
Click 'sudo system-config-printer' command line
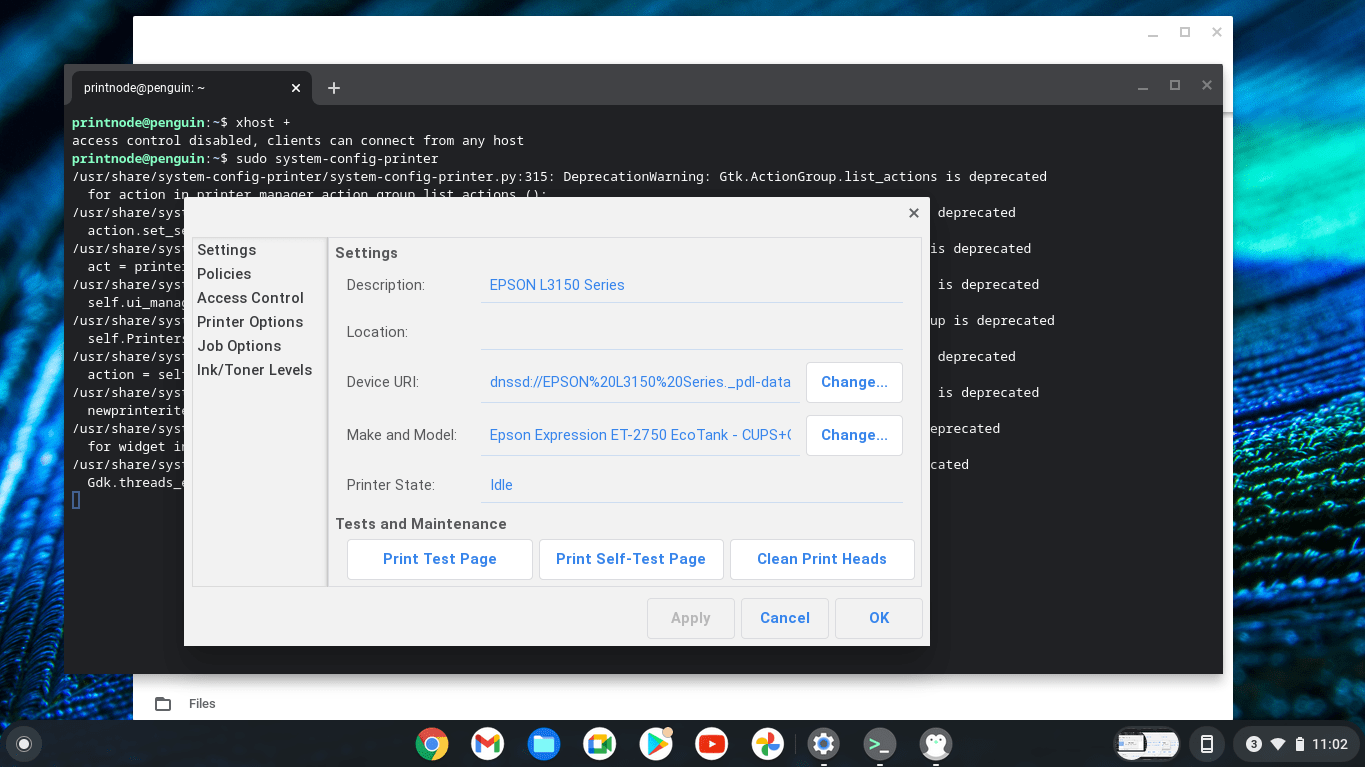[x=337, y=159]
